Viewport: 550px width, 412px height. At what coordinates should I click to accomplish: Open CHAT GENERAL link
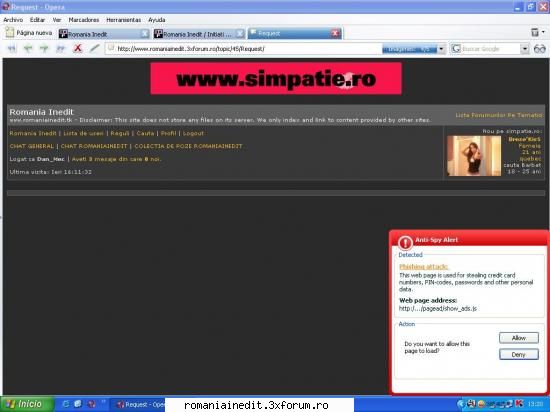(32, 146)
